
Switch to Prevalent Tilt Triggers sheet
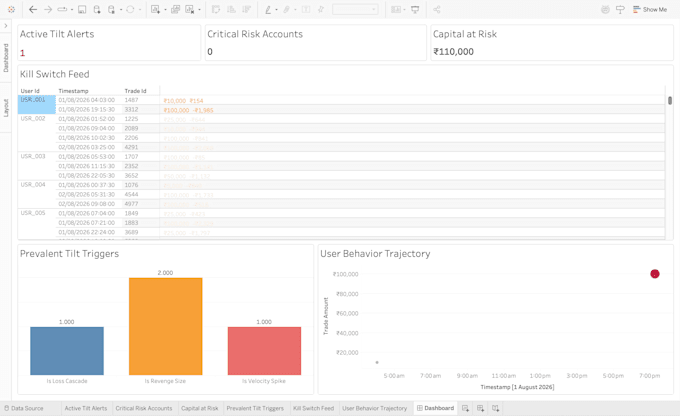point(255,408)
